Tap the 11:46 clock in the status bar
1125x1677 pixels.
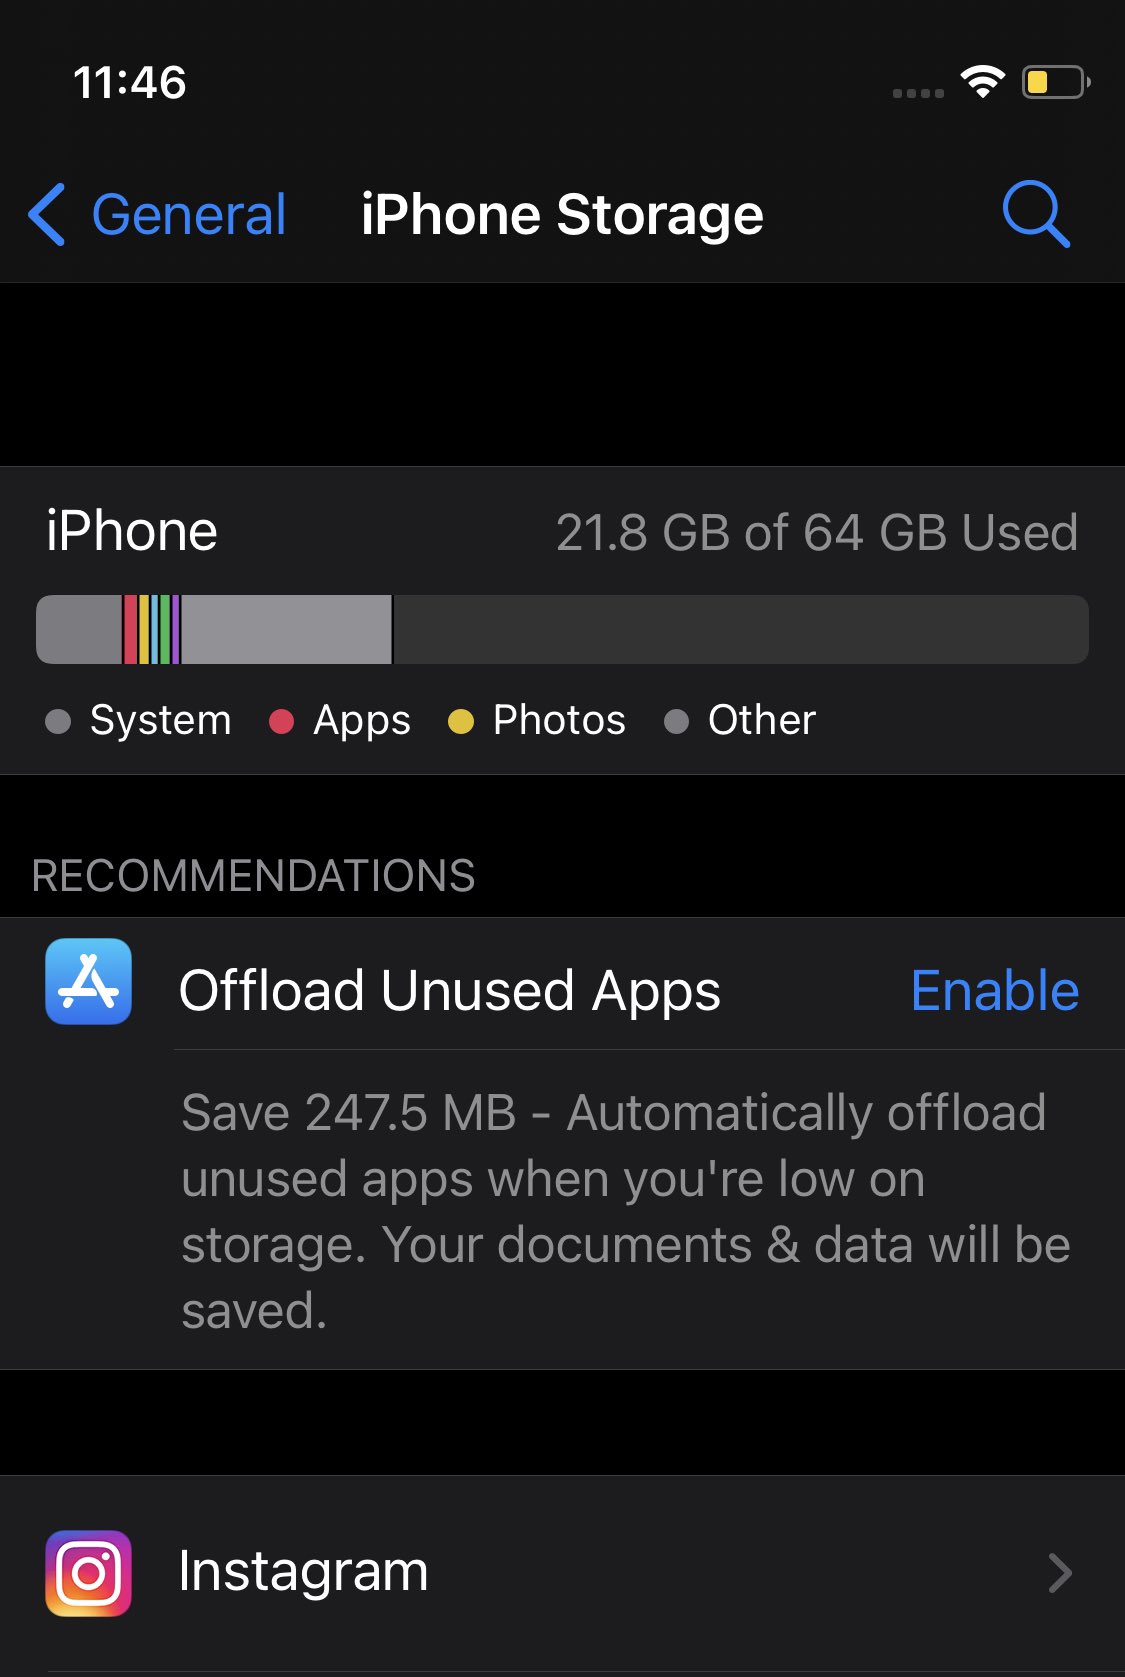tap(130, 82)
